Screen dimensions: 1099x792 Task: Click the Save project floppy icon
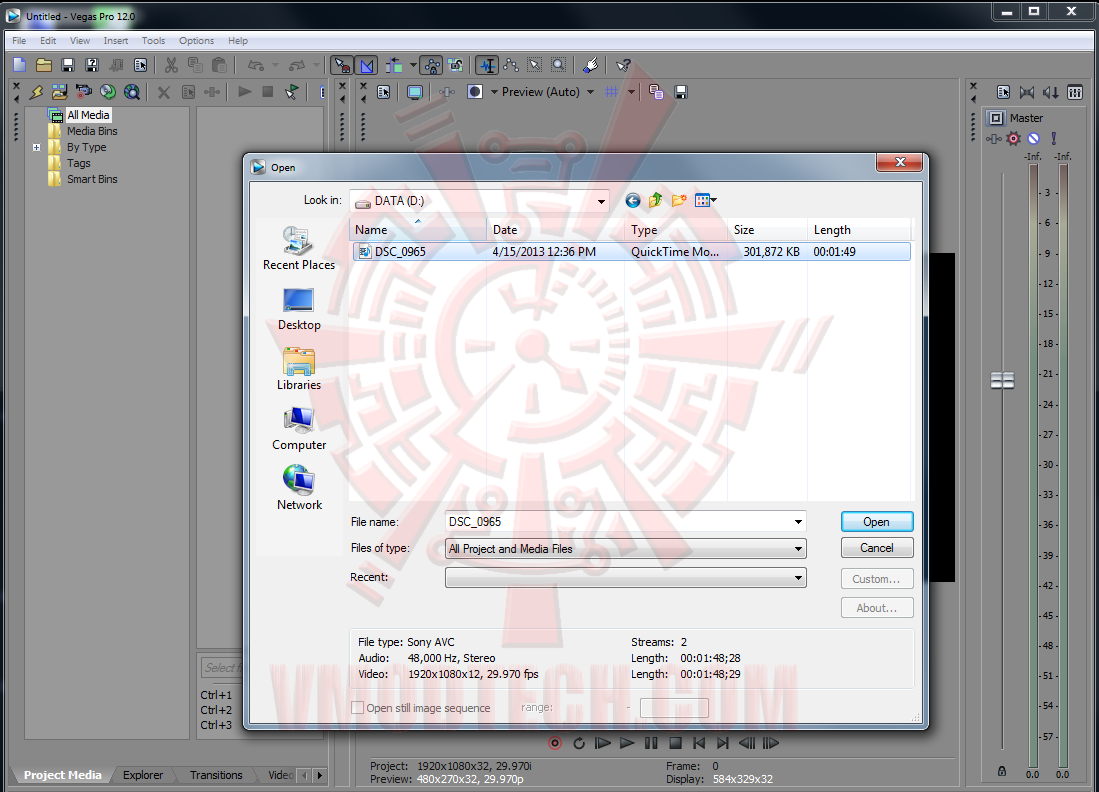[x=68, y=65]
